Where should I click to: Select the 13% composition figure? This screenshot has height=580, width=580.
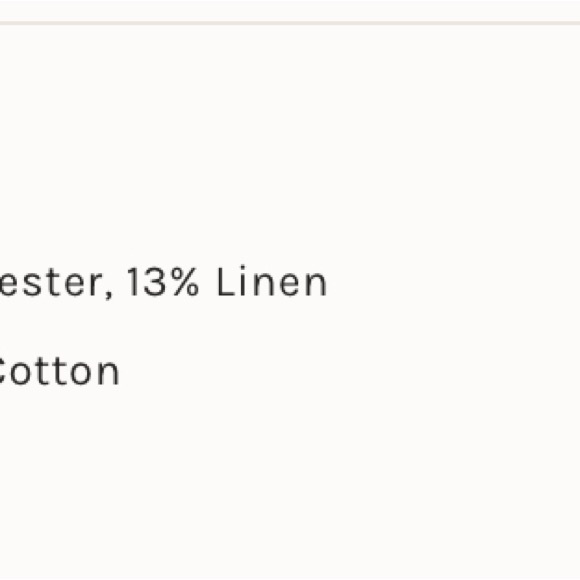tap(163, 281)
